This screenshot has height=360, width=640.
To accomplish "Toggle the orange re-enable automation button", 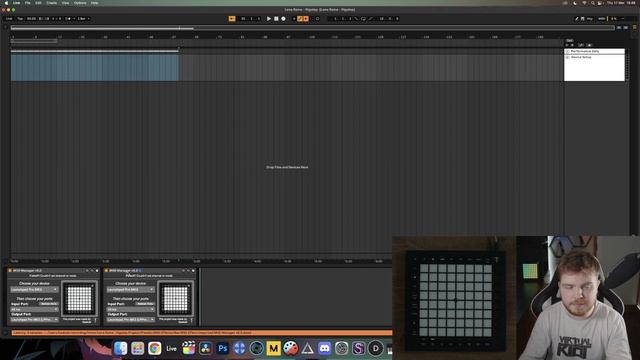I will tap(306, 19).
